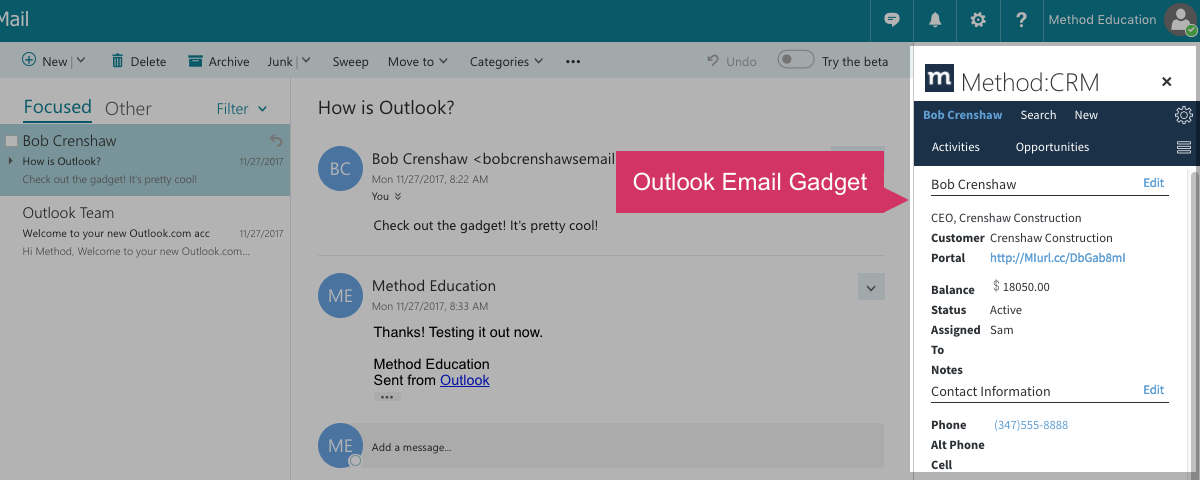Click the Sweep button
Viewport: 1200px width, 480px height.
click(x=351, y=61)
